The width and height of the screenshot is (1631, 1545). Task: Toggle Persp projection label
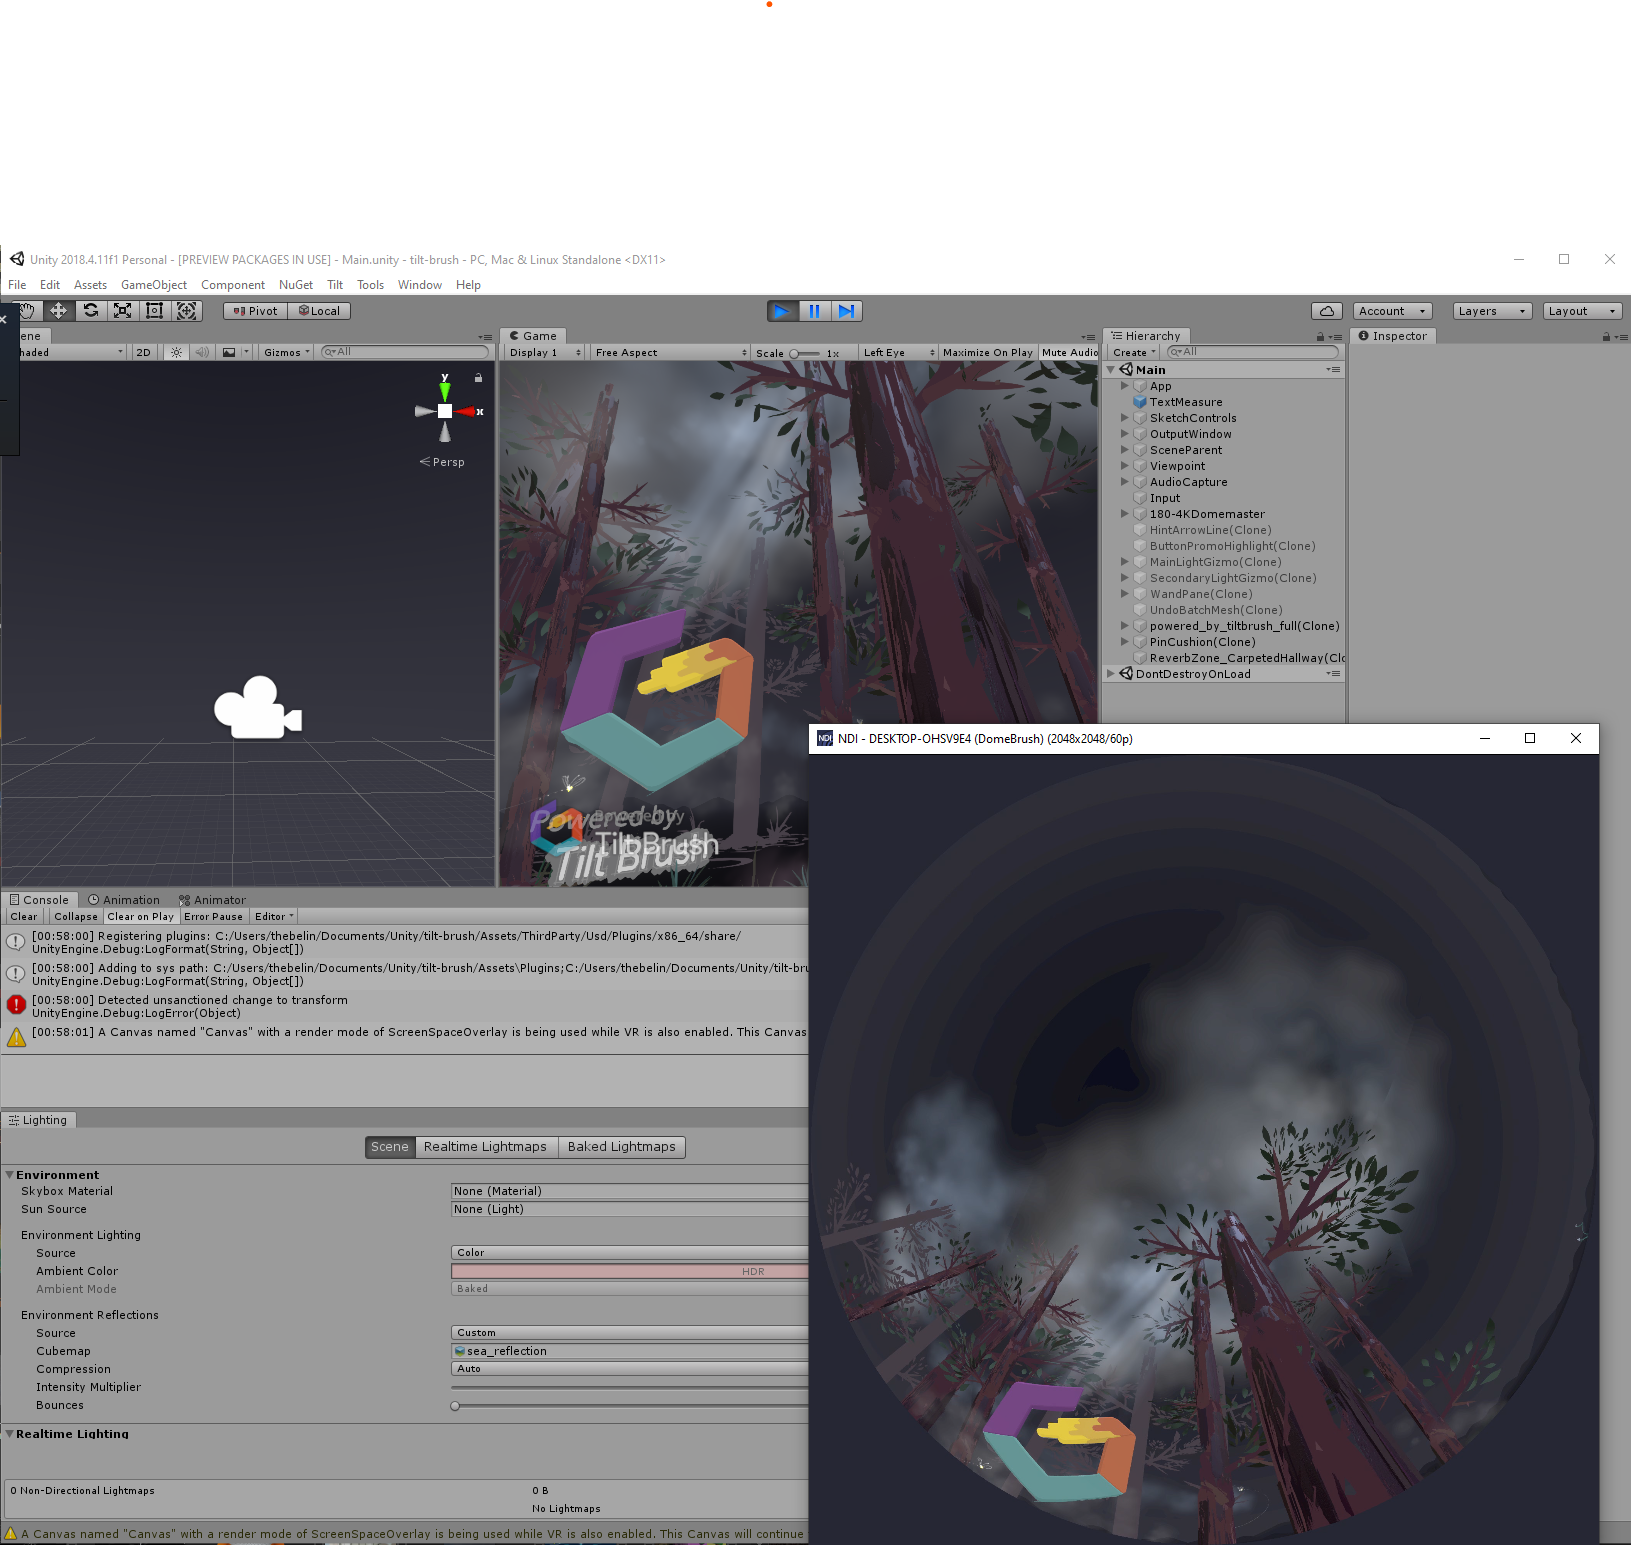coord(442,462)
